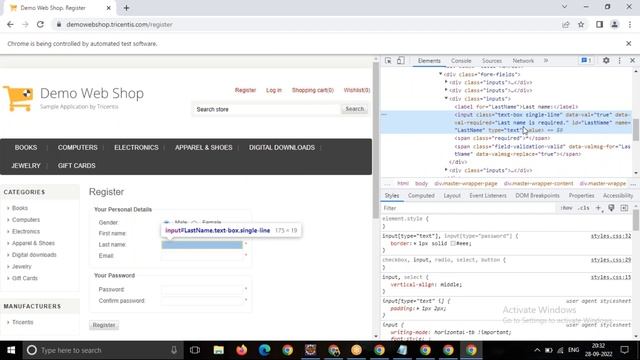Viewport: 640px width, 360px height.
Task: Open the Windows notification center icon
Action: (x=624, y=350)
